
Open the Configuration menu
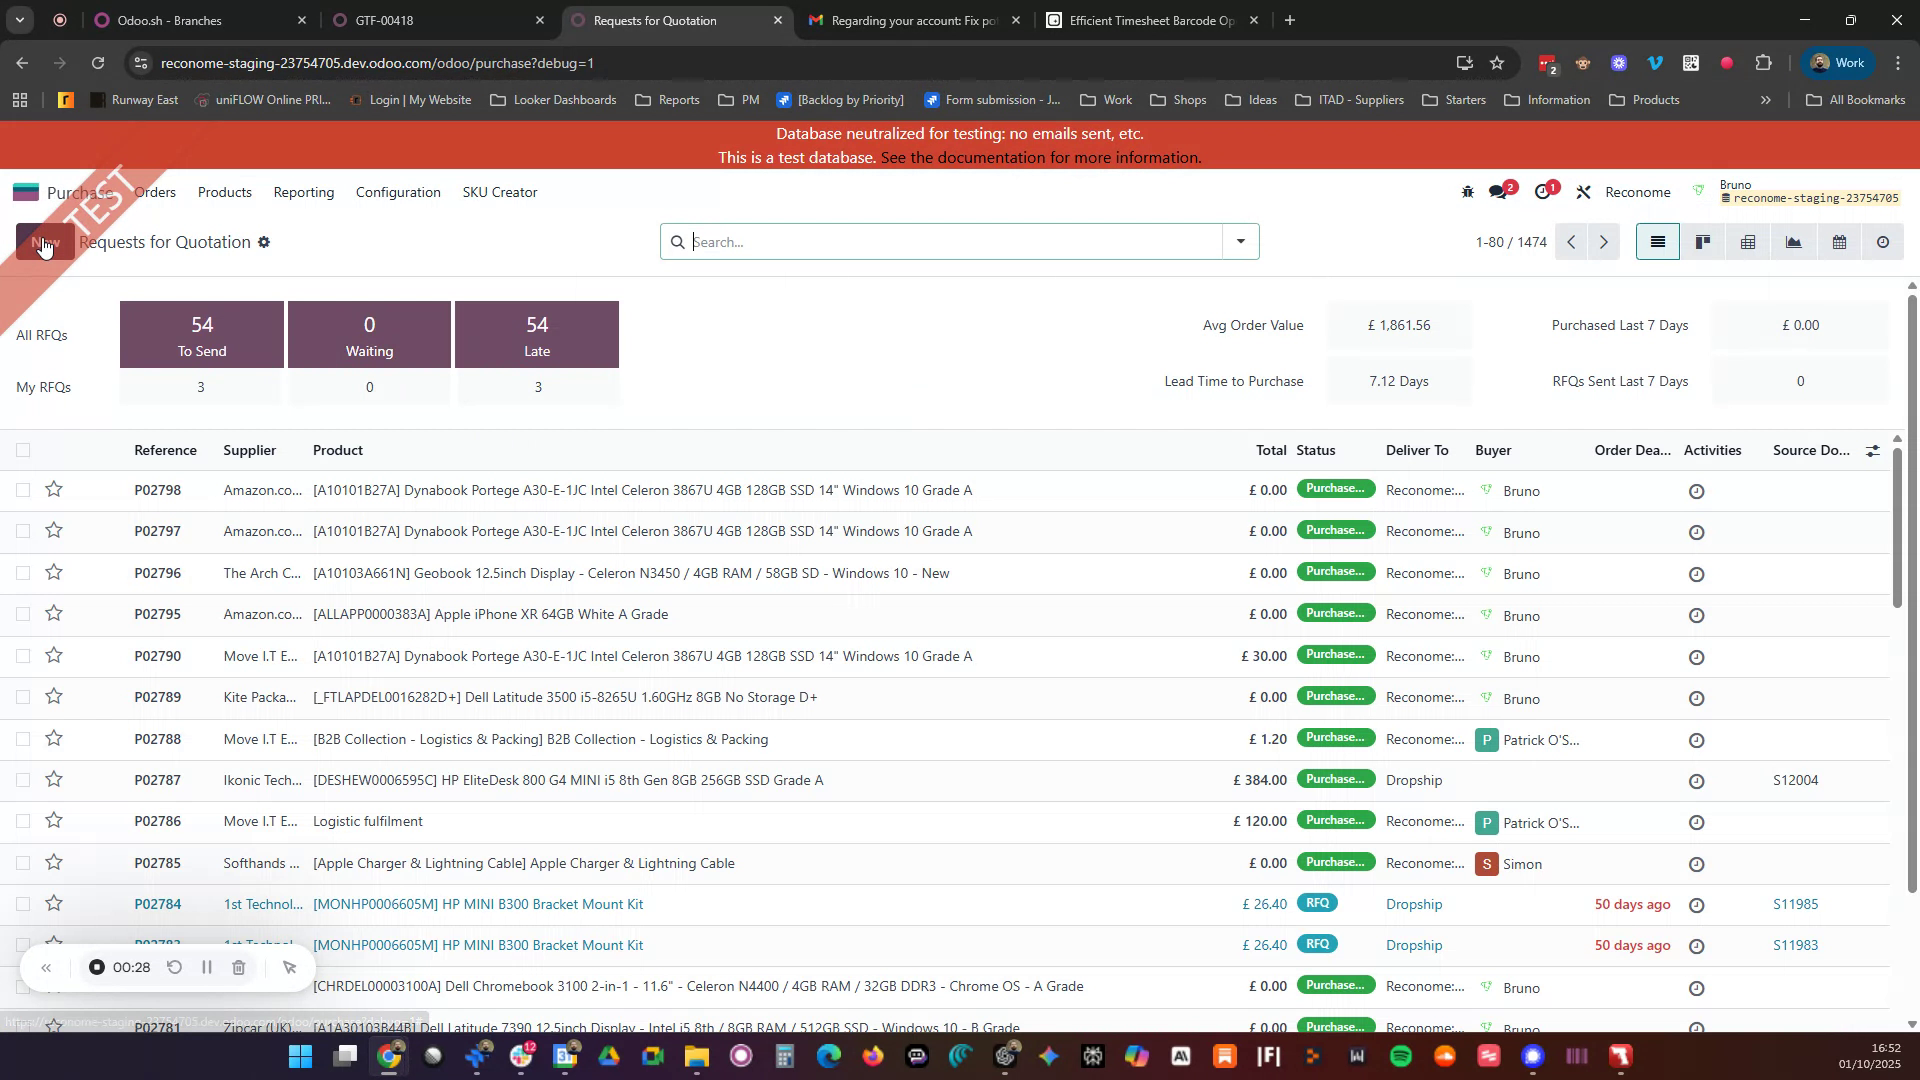tap(398, 192)
